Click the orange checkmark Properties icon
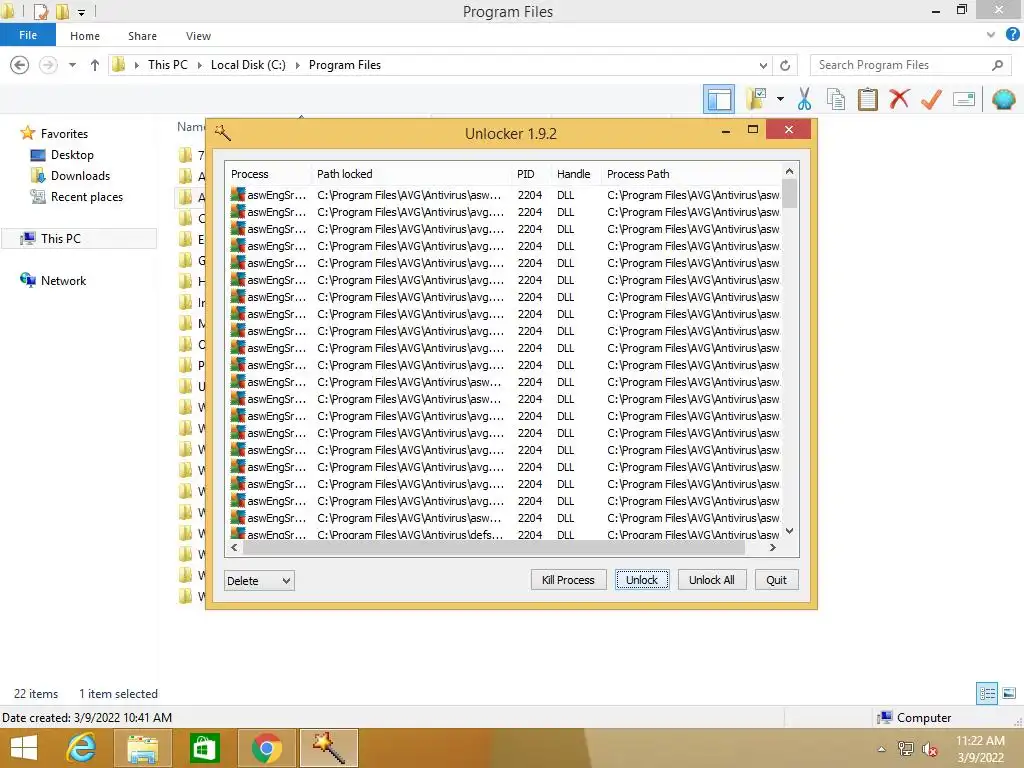Image resolution: width=1024 pixels, height=768 pixels. click(x=931, y=99)
